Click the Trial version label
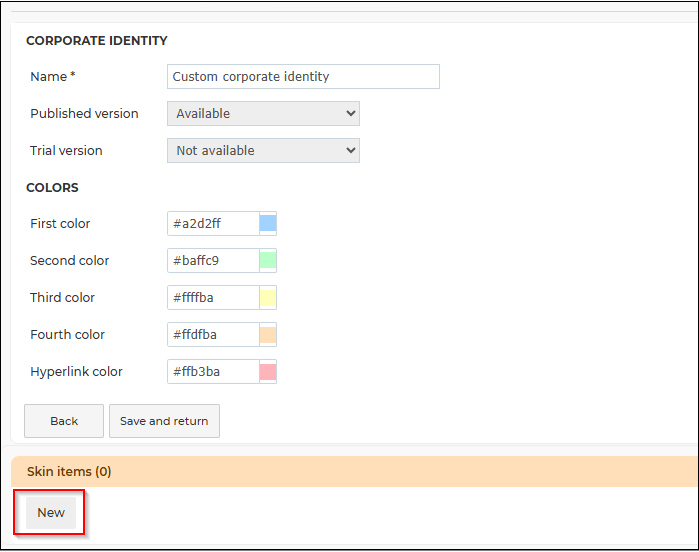This screenshot has height=552, width=699. click(x=66, y=151)
